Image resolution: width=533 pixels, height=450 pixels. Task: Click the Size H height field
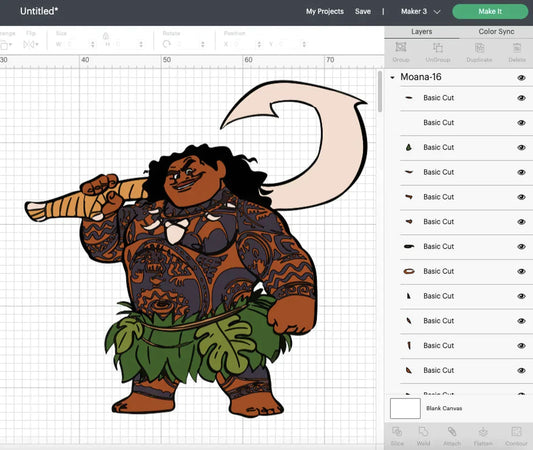point(127,45)
